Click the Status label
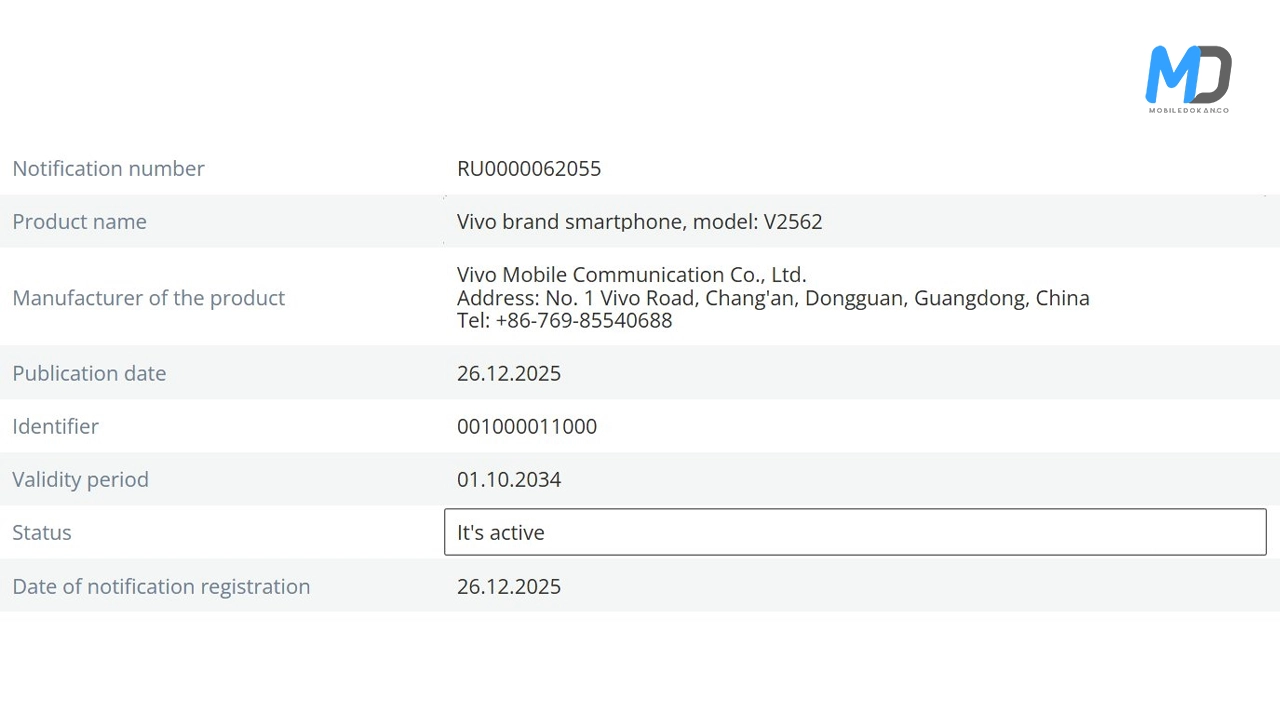 tap(42, 532)
